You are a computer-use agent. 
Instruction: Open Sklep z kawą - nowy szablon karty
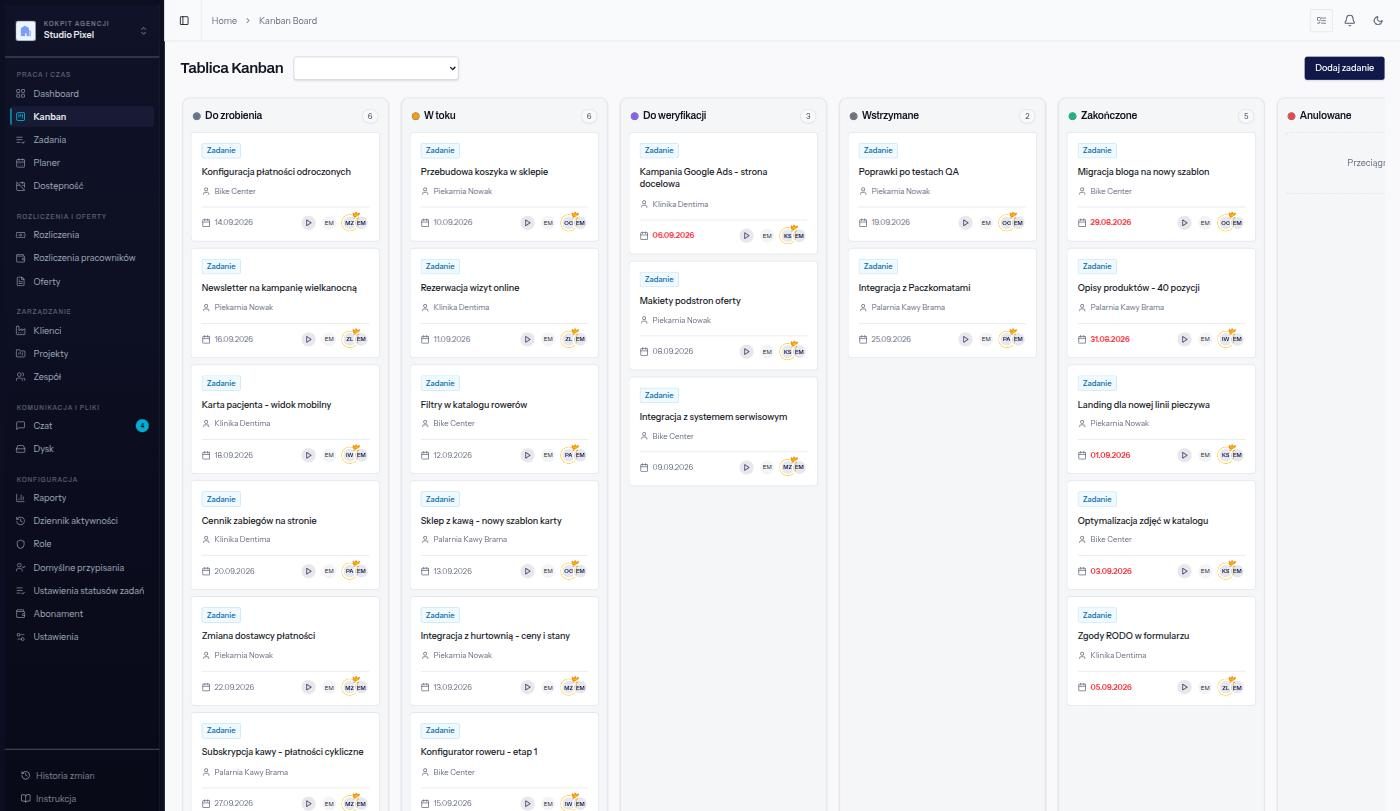pyautogui.click(x=504, y=534)
